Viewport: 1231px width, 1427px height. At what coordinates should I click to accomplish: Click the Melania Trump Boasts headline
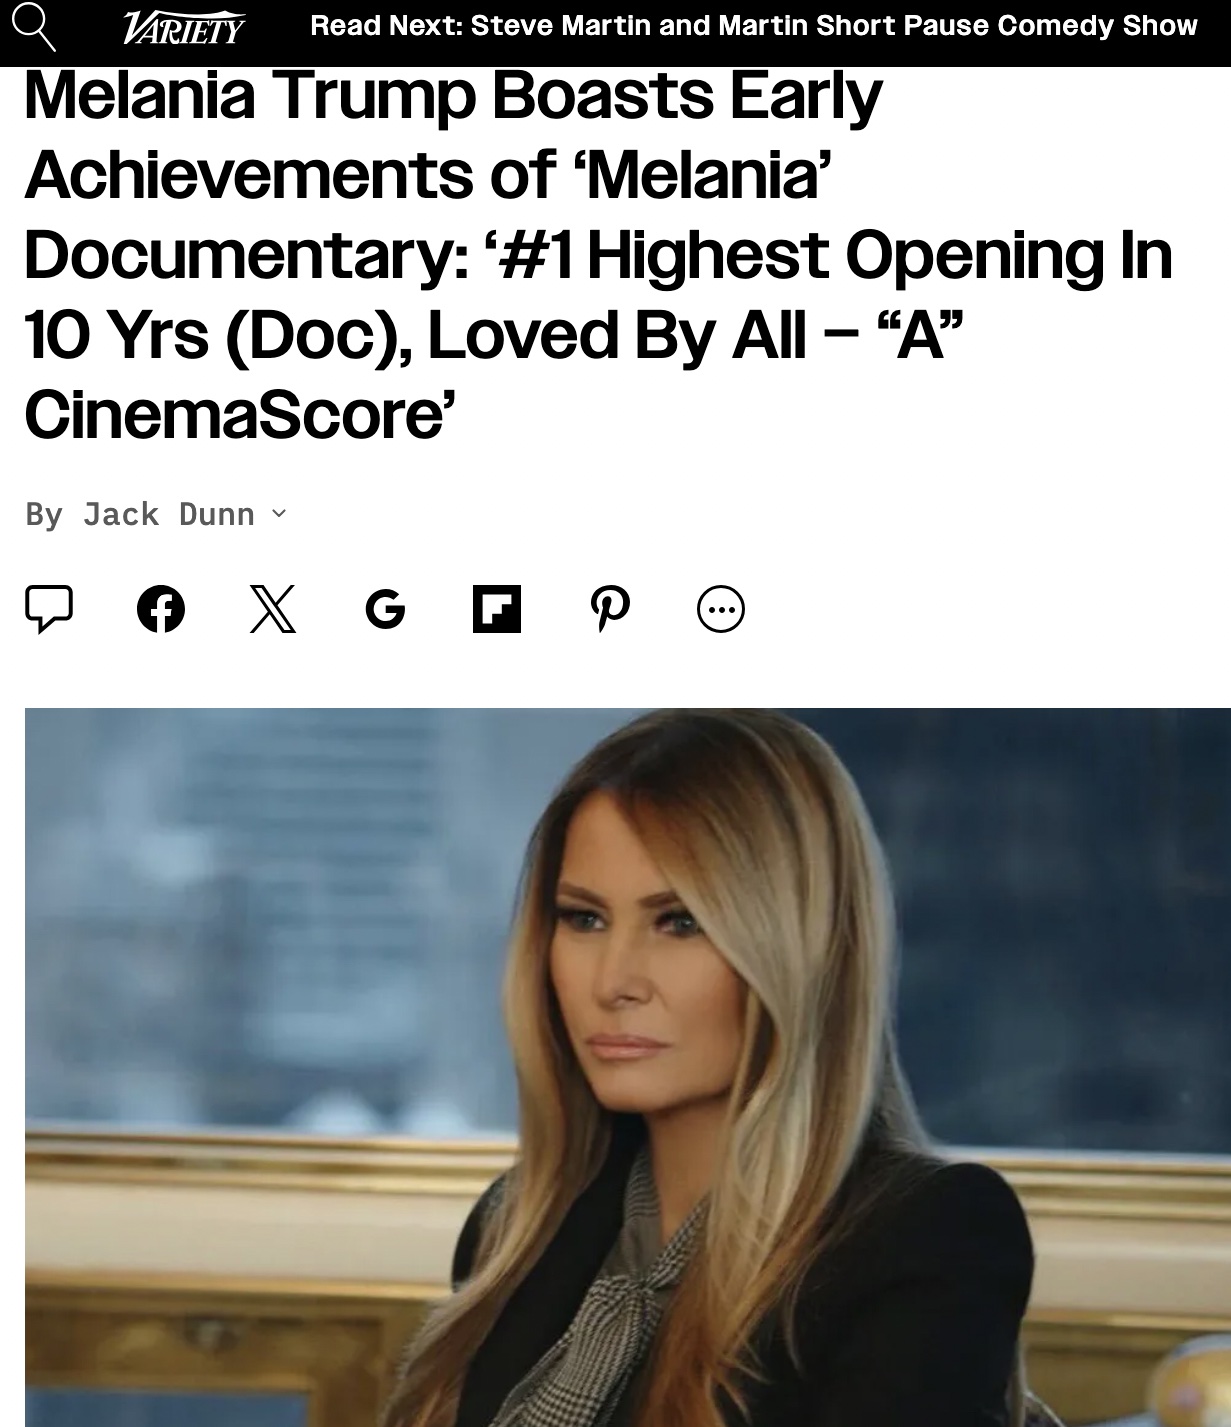click(598, 254)
